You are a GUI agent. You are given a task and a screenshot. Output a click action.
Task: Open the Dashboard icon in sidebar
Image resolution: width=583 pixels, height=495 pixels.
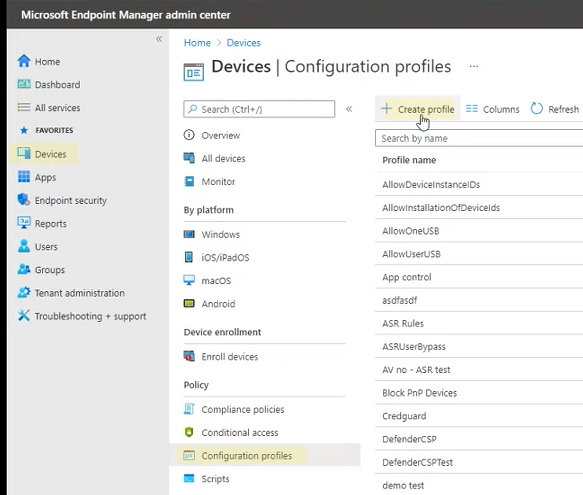click(x=24, y=84)
